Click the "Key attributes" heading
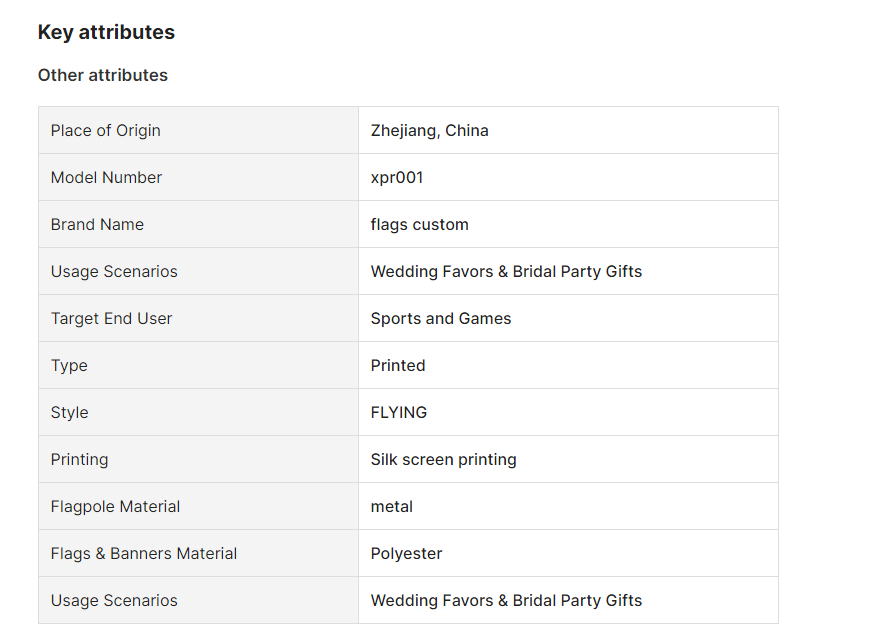The width and height of the screenshot is (891, 644). [x=106, y=32]
